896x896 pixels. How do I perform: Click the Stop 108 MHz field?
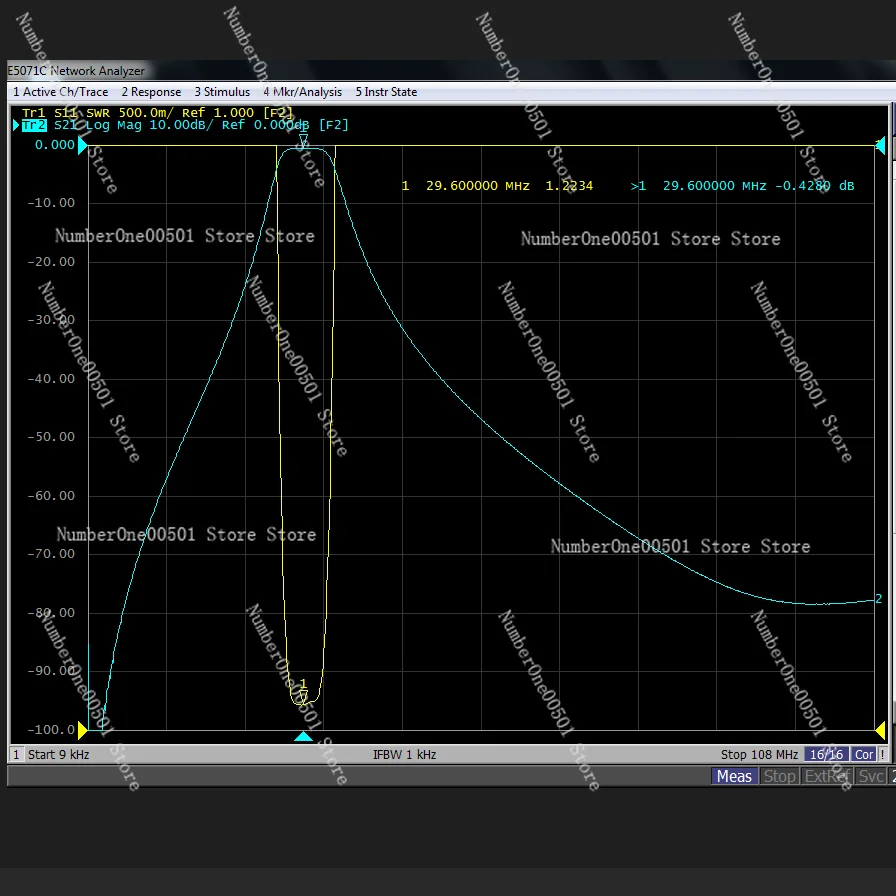pyautogui.click(x=759, y=755)
